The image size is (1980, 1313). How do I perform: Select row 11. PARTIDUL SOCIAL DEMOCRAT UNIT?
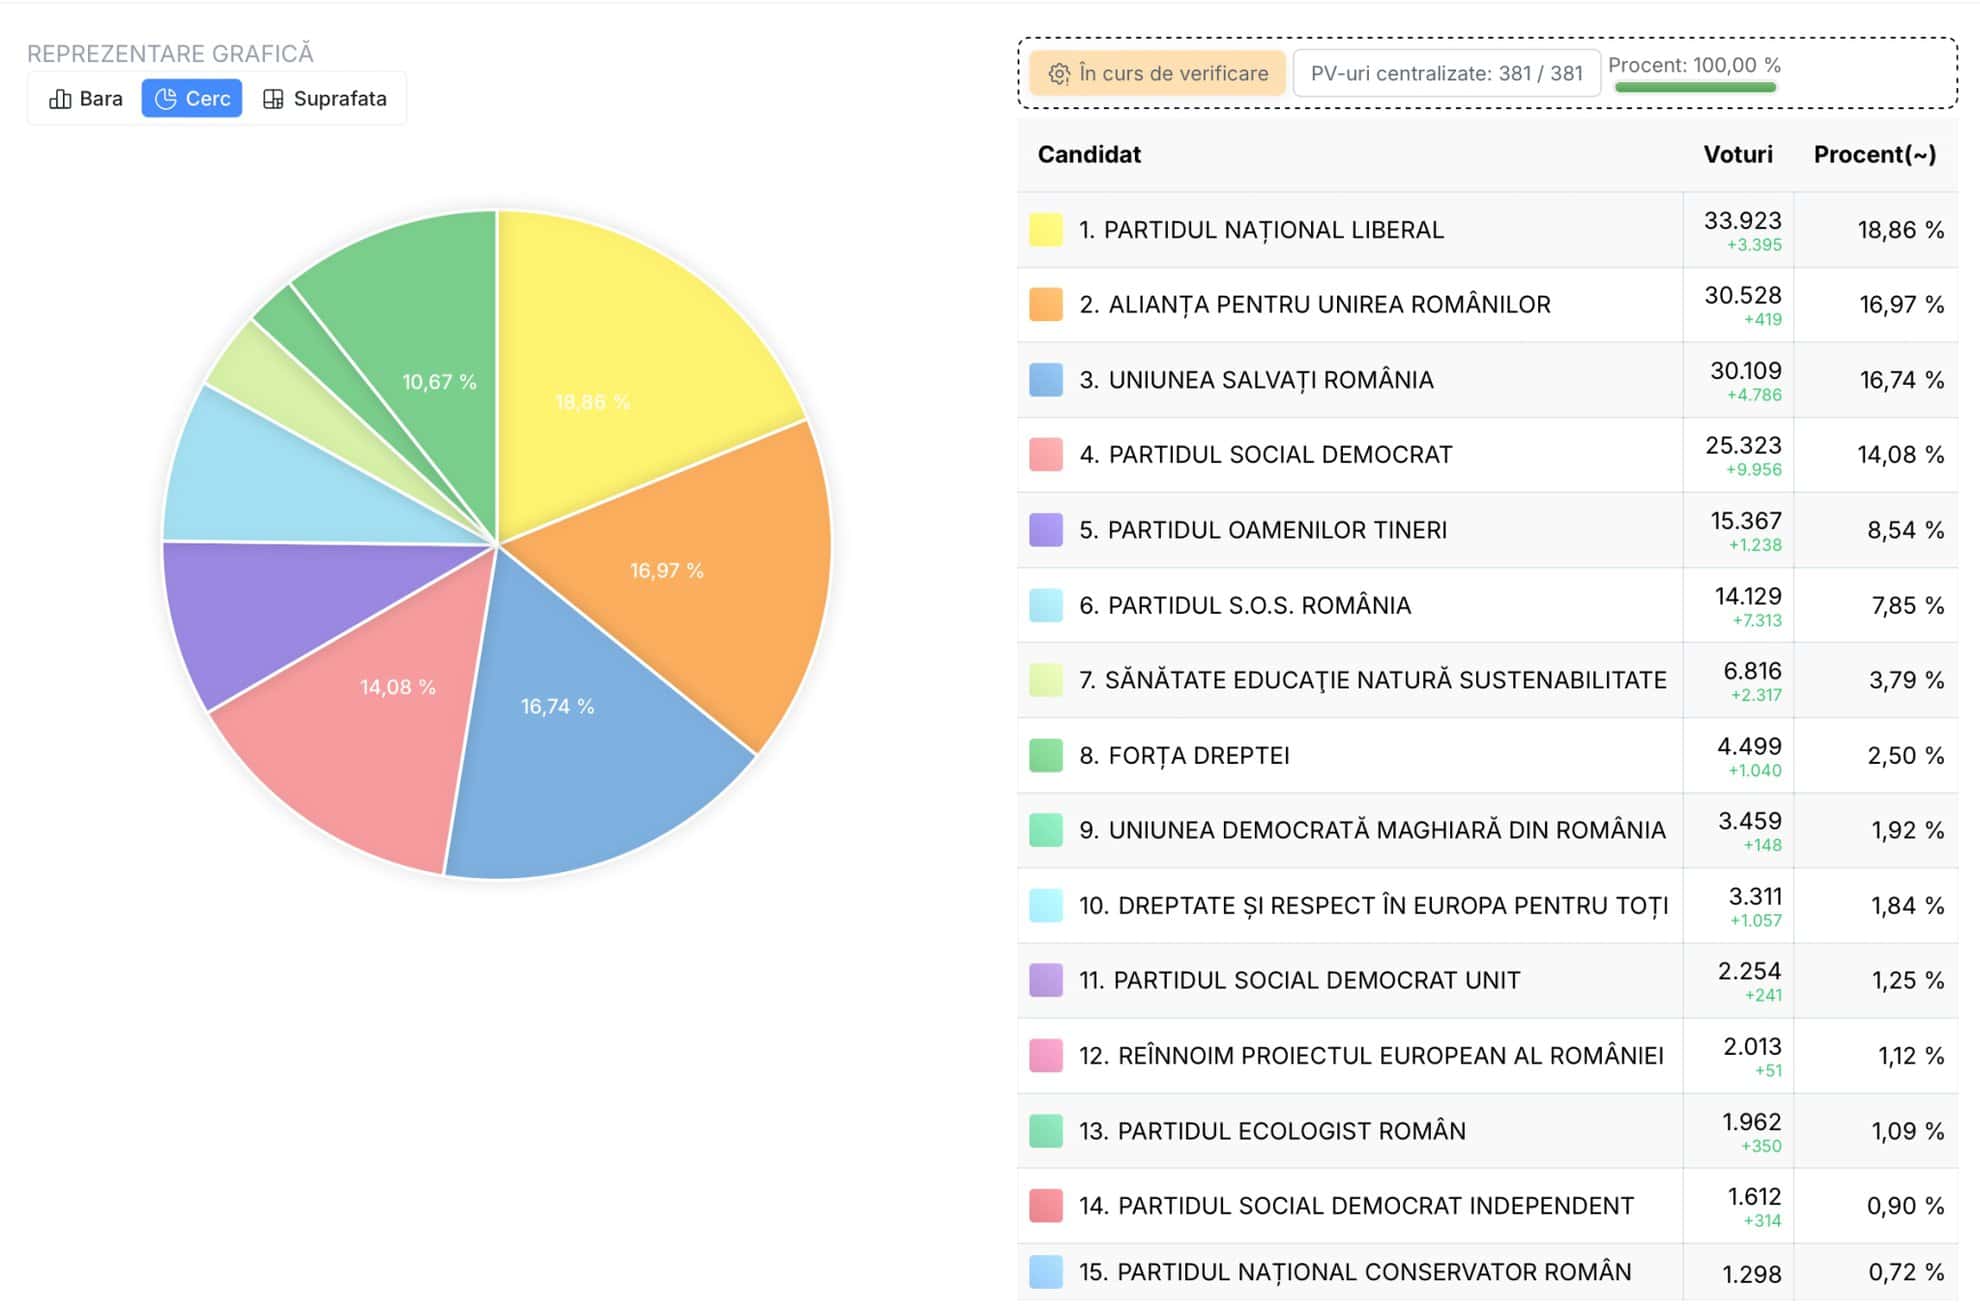[1487, 980]
